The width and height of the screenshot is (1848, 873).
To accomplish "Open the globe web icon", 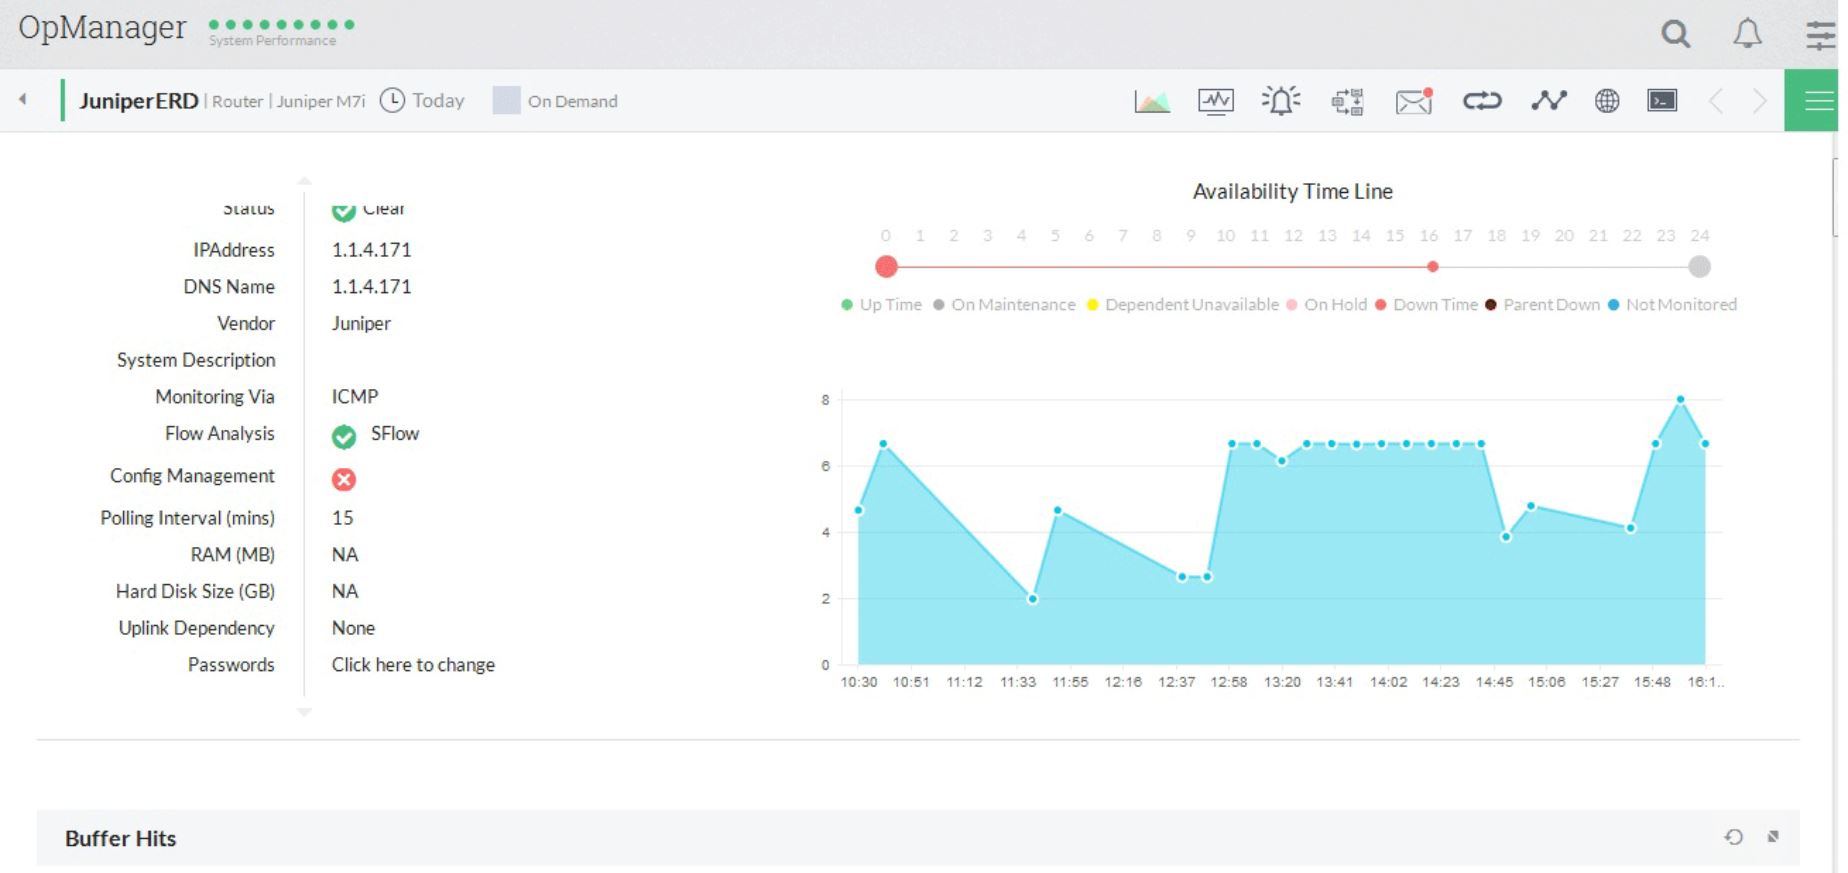I will (1607, 101).
